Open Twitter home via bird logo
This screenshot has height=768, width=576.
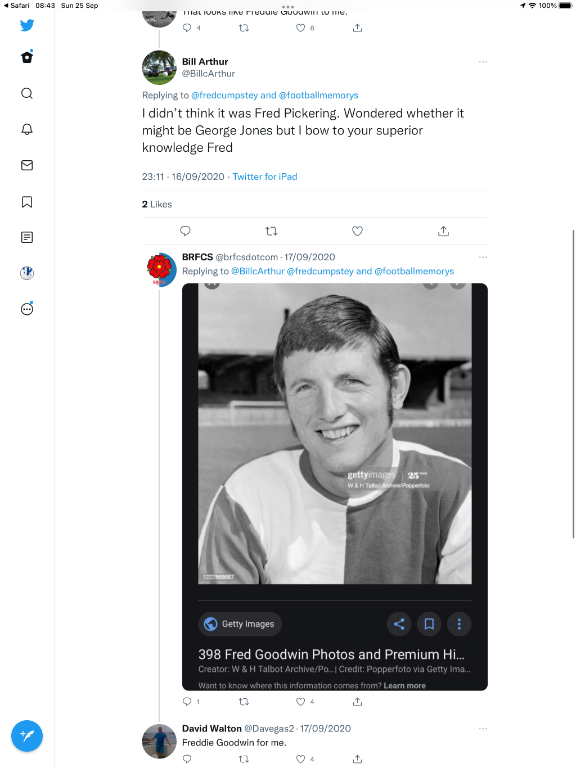(x=27, y=25)
